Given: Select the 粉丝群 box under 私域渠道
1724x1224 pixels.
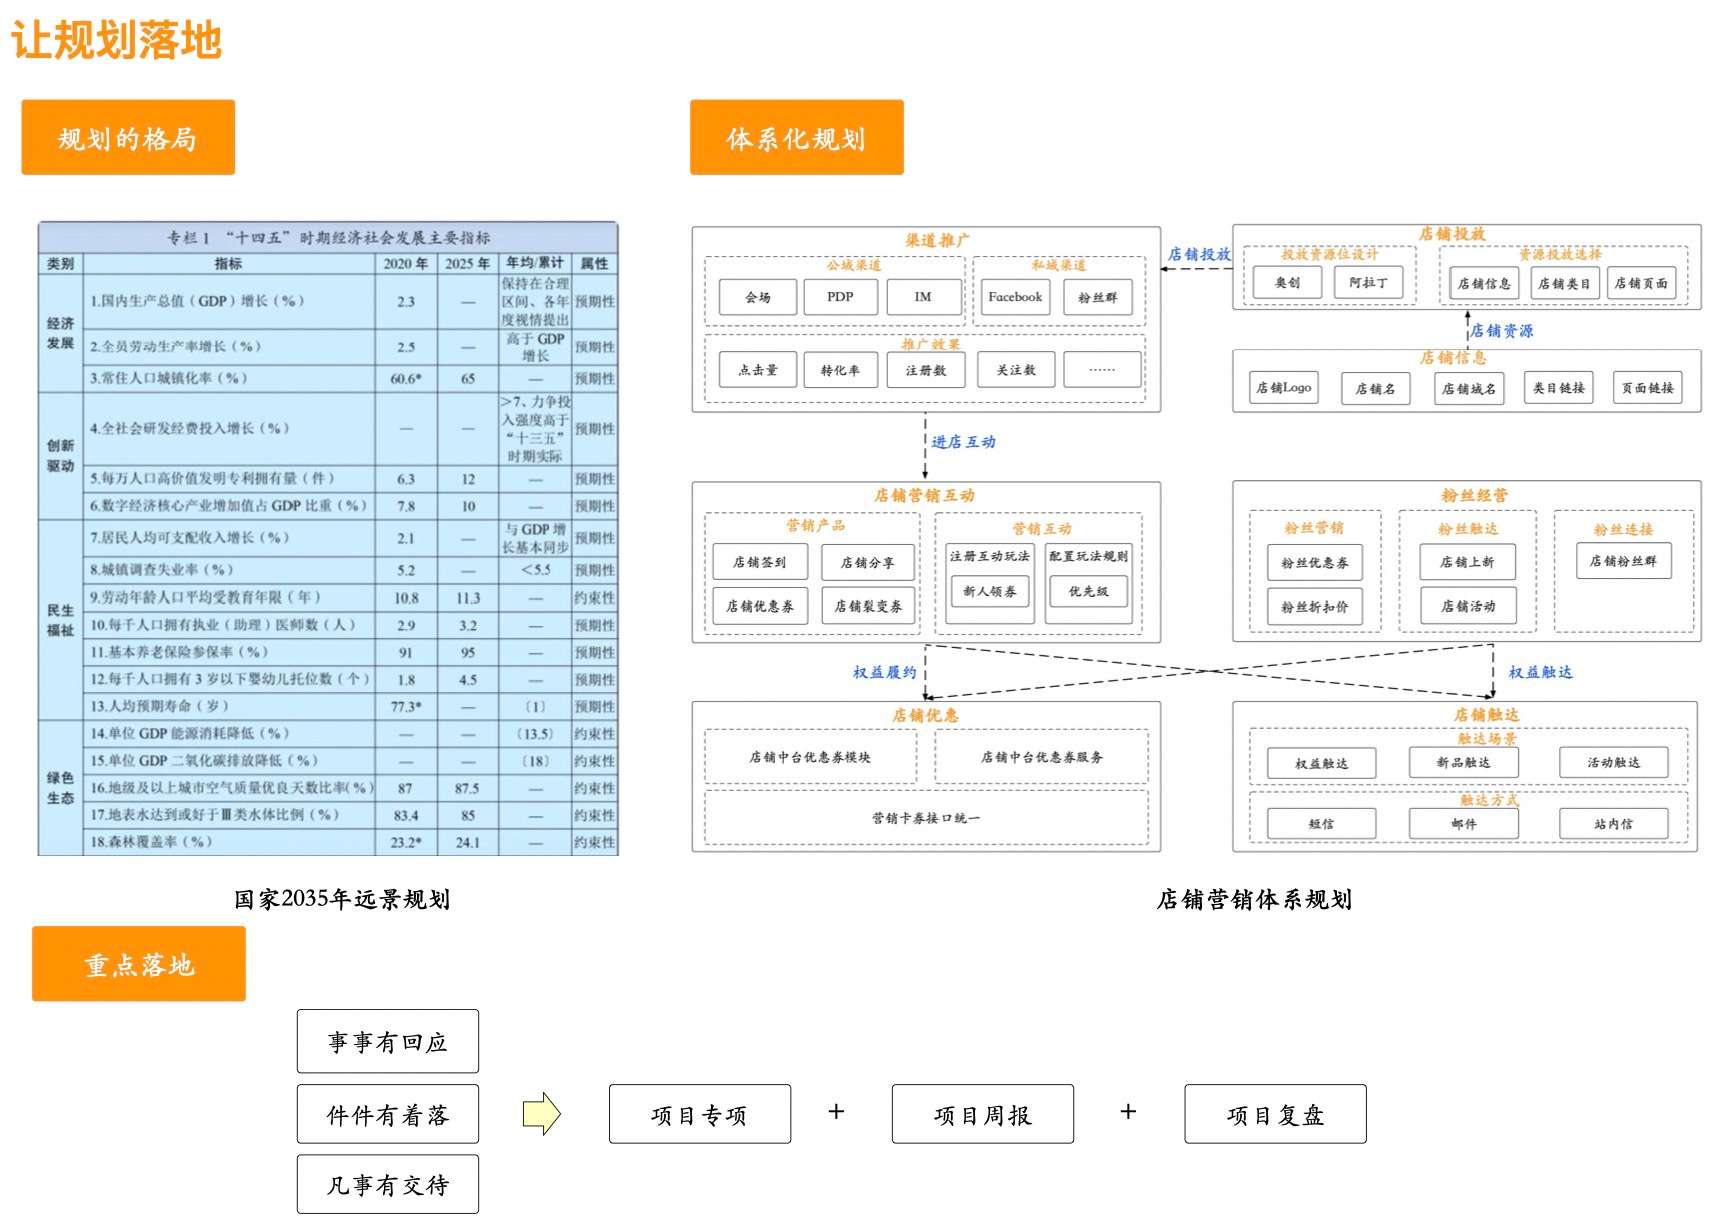Looking at the screenshot, I should tap(1098, 297).
